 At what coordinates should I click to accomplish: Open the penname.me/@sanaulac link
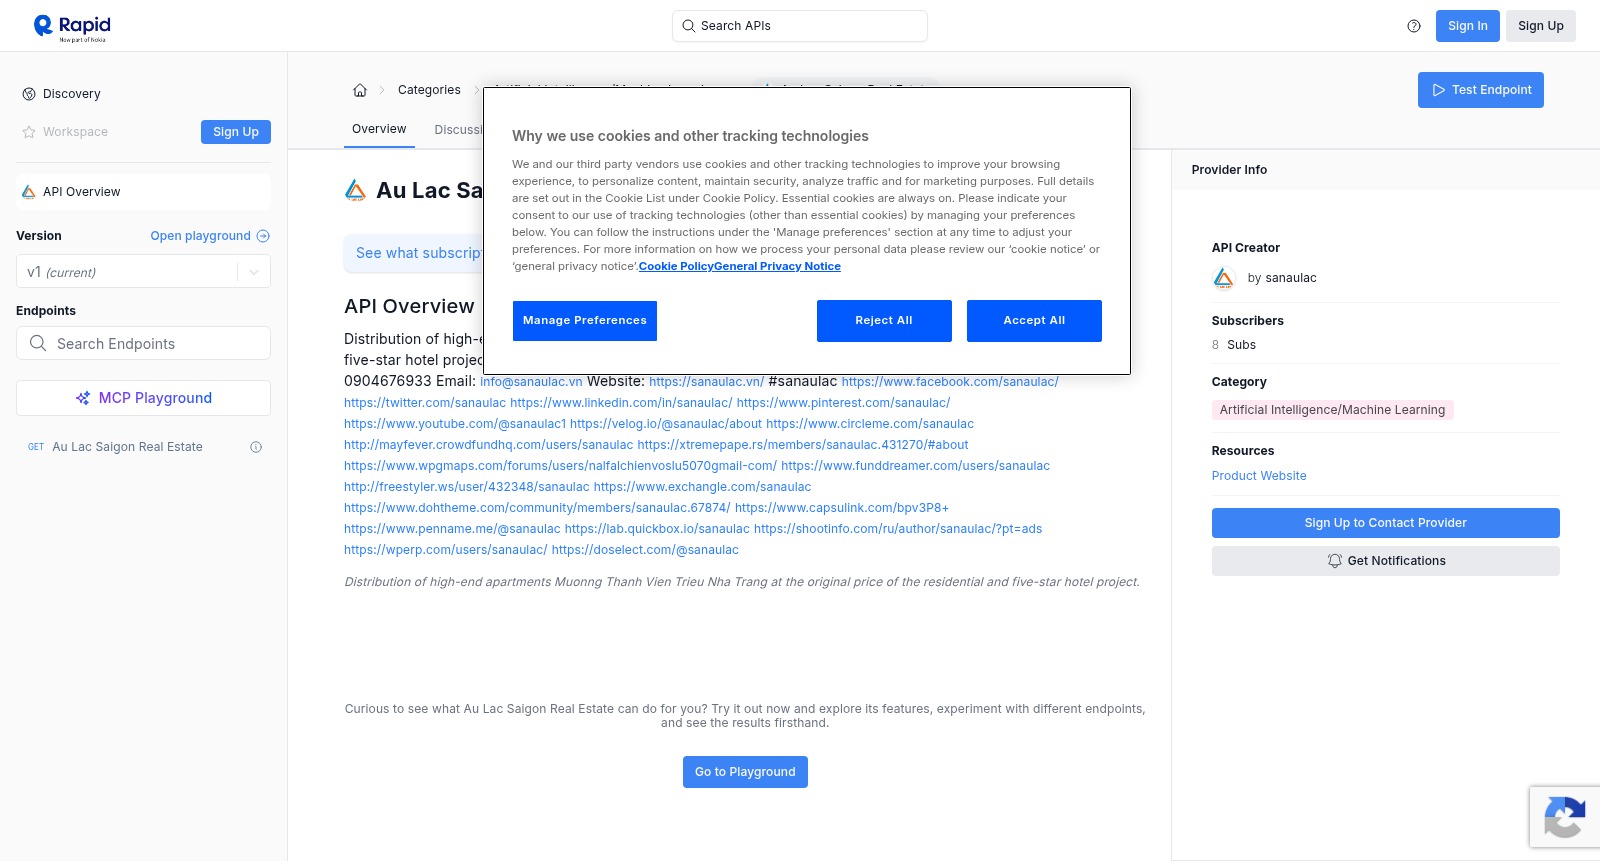pos(452,529)
